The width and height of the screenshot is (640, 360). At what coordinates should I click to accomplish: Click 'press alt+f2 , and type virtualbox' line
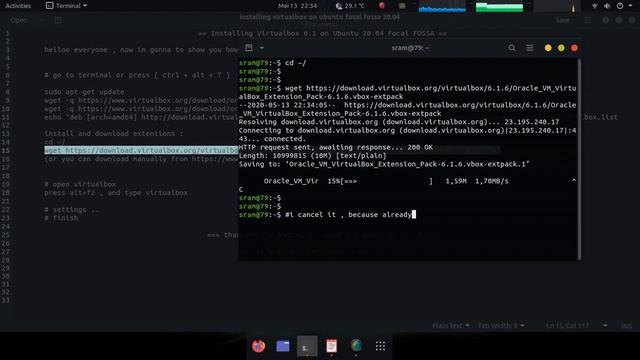point(116,193)
